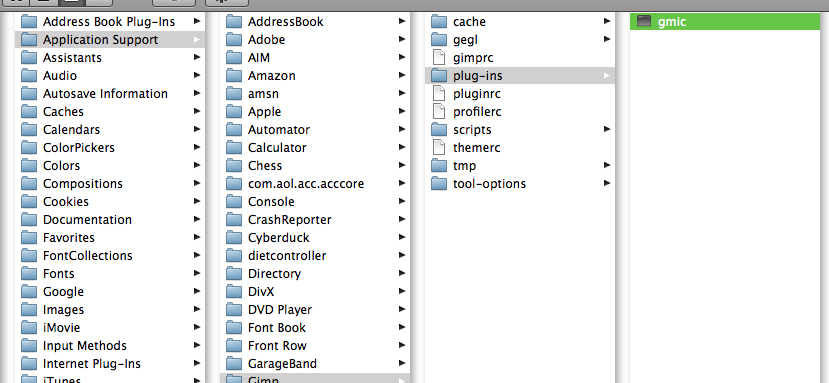Click the DivX folder icon
Image resolution: width=829 pixels, height=383 pixels.
[x=234, y=291]
